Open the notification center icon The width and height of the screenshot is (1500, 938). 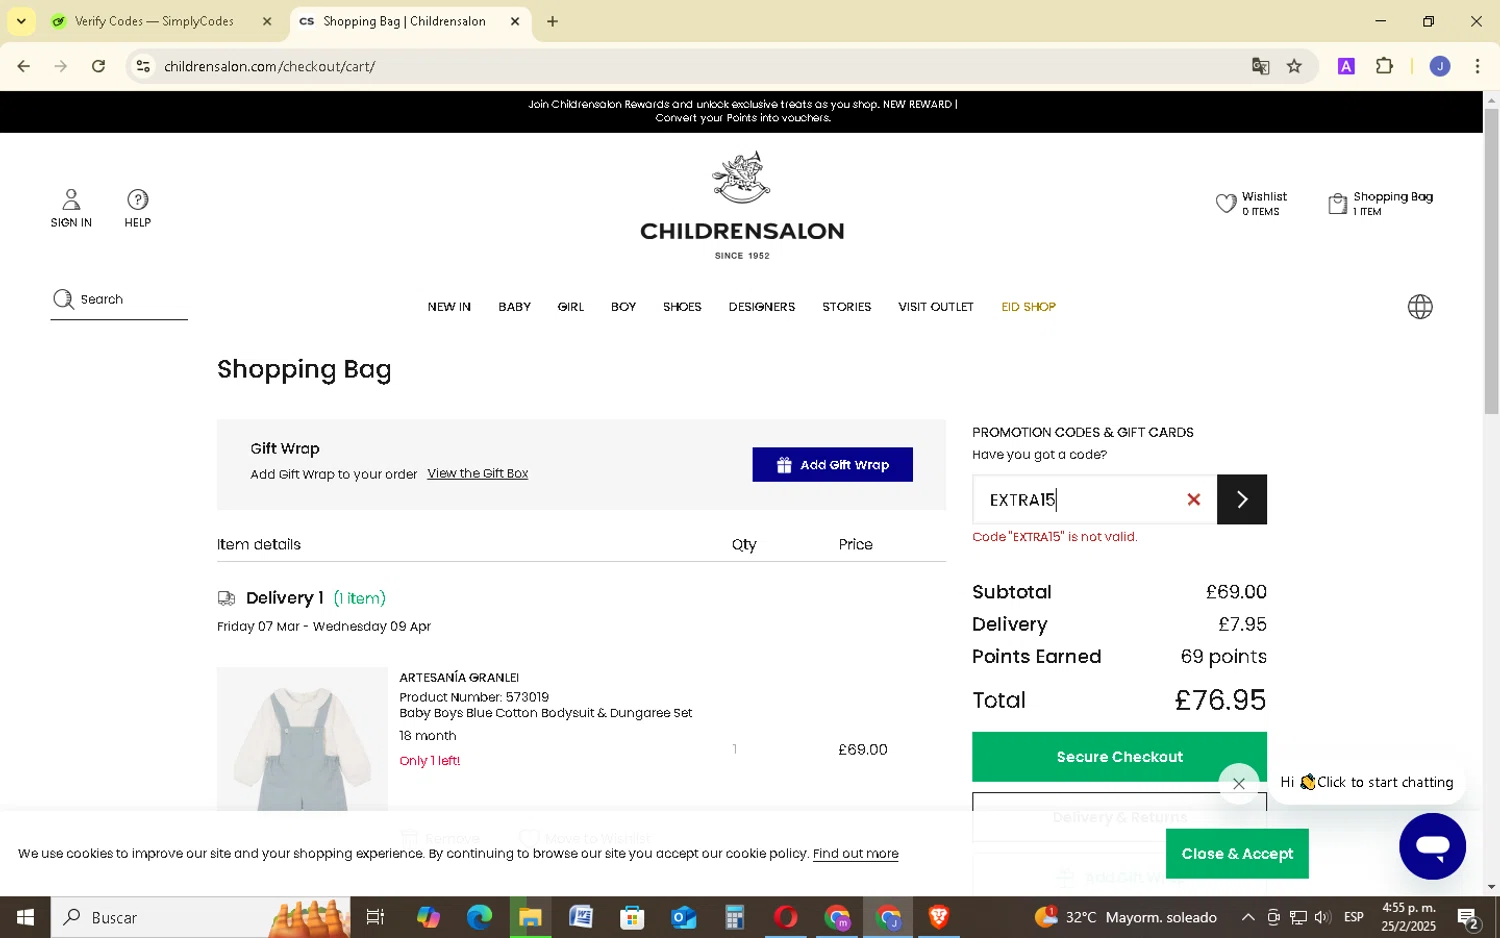(1468, 917)
